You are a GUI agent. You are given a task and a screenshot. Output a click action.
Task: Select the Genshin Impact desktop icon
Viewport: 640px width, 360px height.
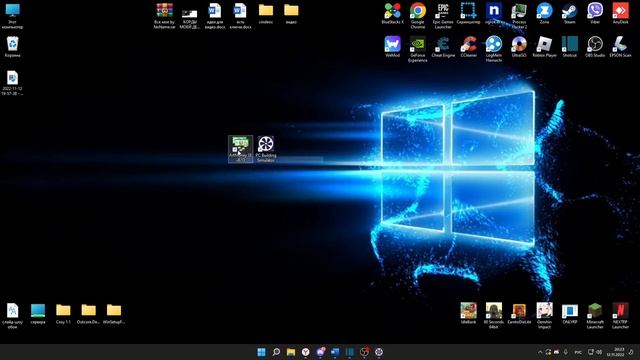click(x=544, y=316)
